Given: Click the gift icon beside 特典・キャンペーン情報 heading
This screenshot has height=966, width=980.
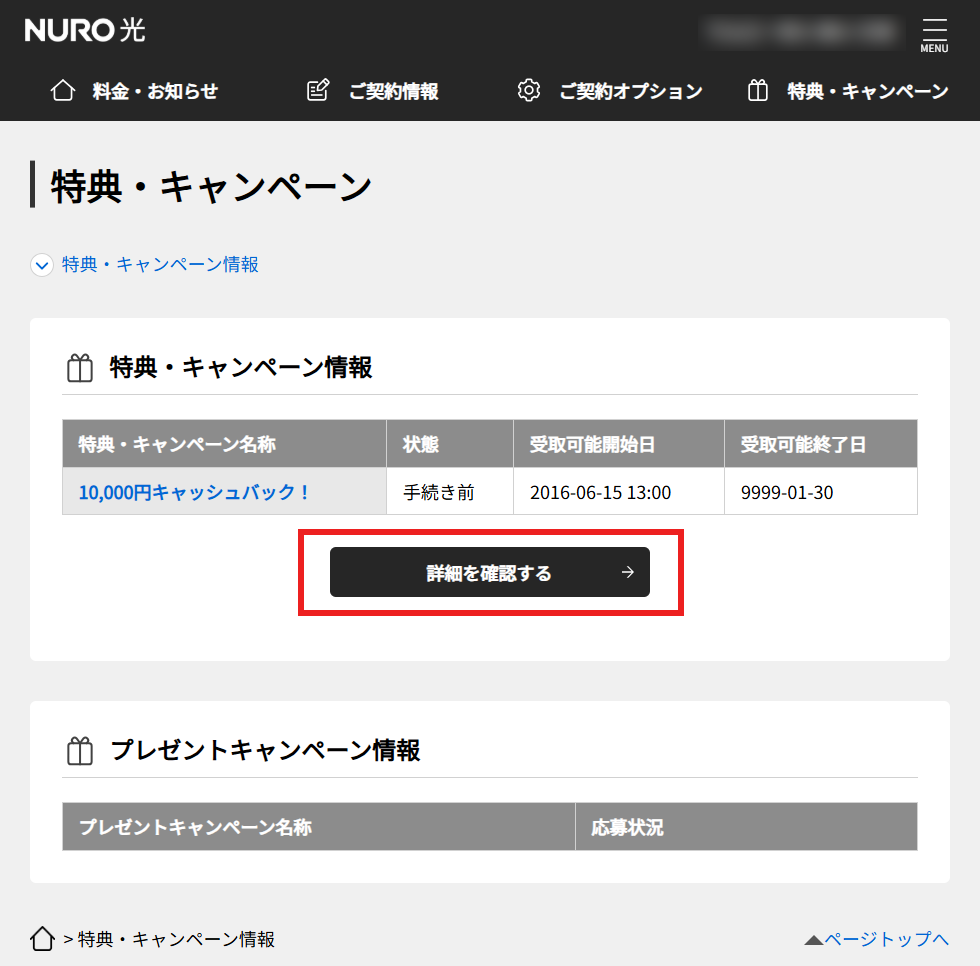Looking at the screenshot, I should click(x=79, y=366).
